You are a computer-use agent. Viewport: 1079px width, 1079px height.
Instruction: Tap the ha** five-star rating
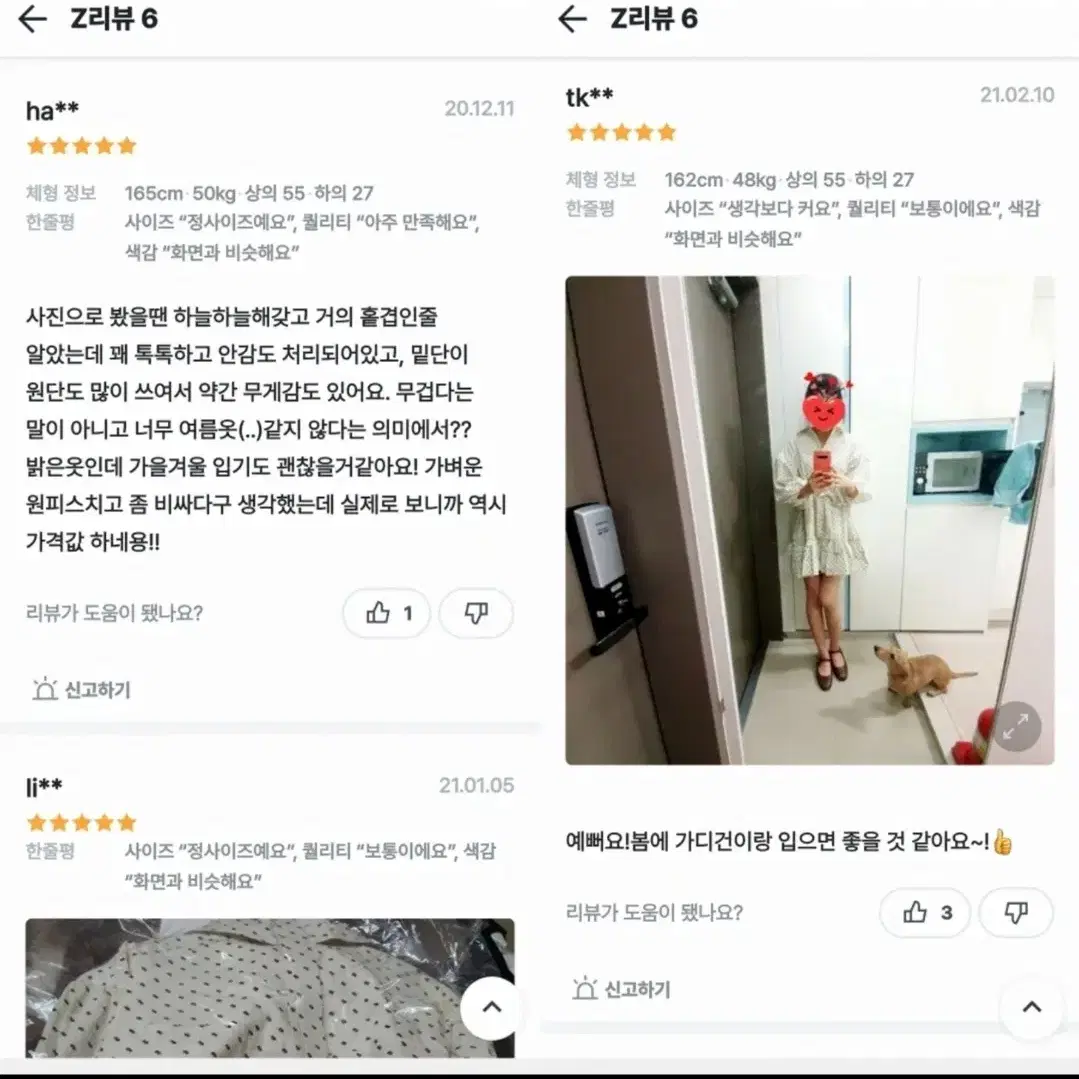(x=81, y=146)
